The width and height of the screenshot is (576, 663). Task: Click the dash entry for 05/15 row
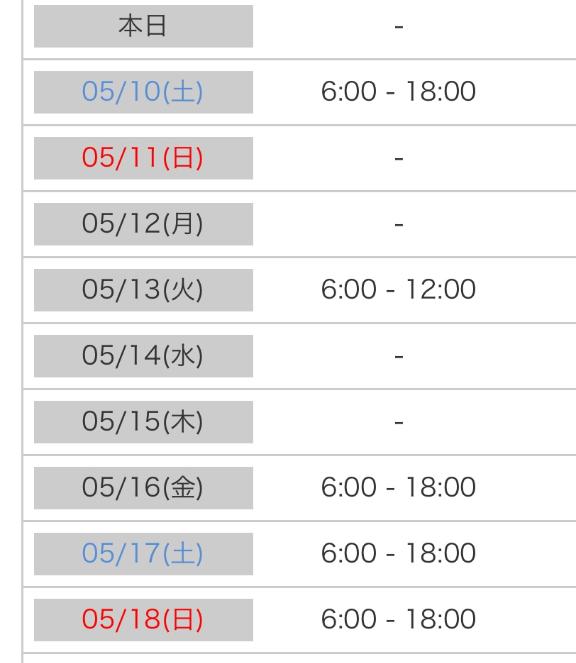click(399, 423)
